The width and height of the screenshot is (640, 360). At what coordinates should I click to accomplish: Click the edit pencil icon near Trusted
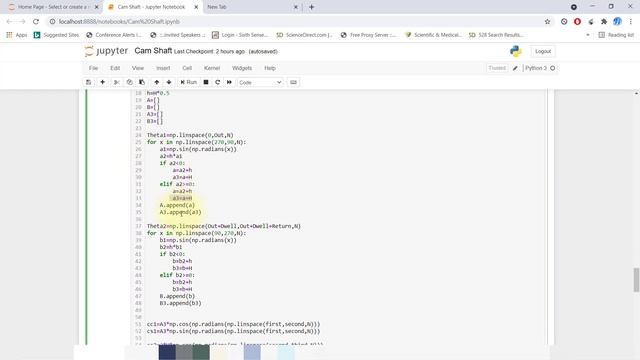[x=515, y=68]
